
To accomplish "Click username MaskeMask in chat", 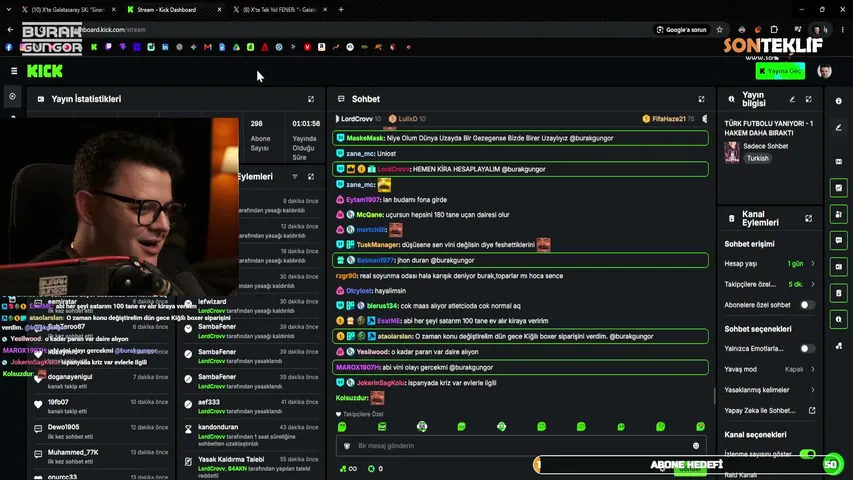I will (364, 138).
